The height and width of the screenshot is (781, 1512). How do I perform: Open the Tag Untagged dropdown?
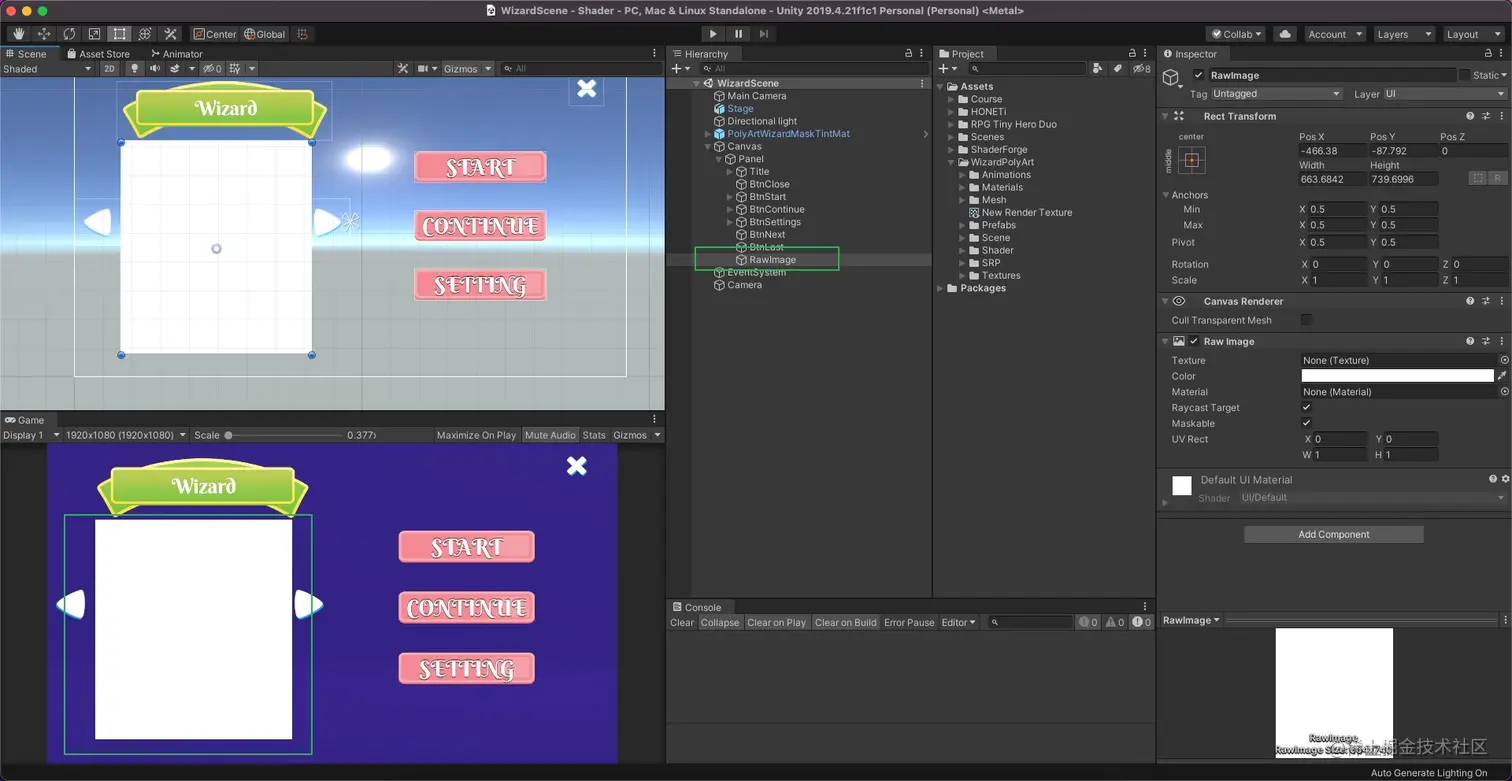tap(1276, 94)
